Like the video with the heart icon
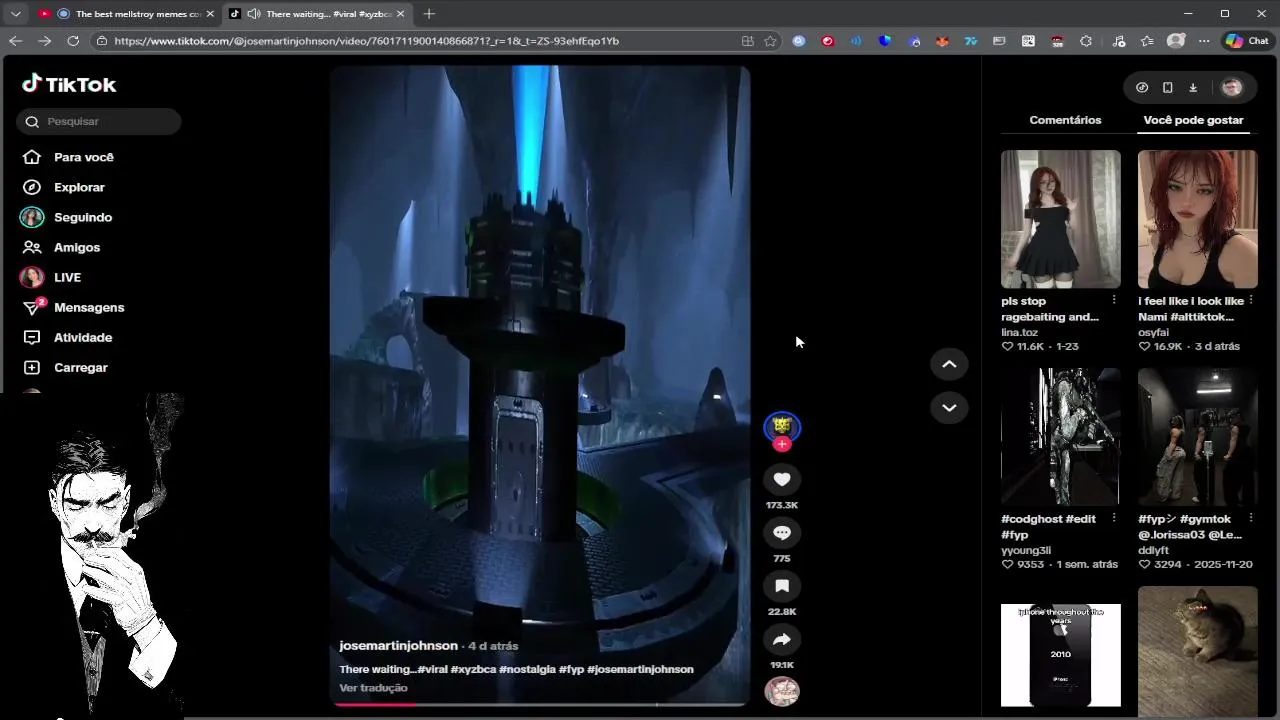 (782, 480)
